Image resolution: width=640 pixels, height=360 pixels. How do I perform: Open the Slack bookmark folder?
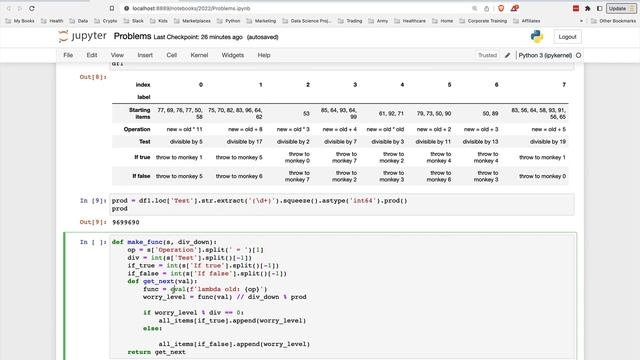pos(133,21)
